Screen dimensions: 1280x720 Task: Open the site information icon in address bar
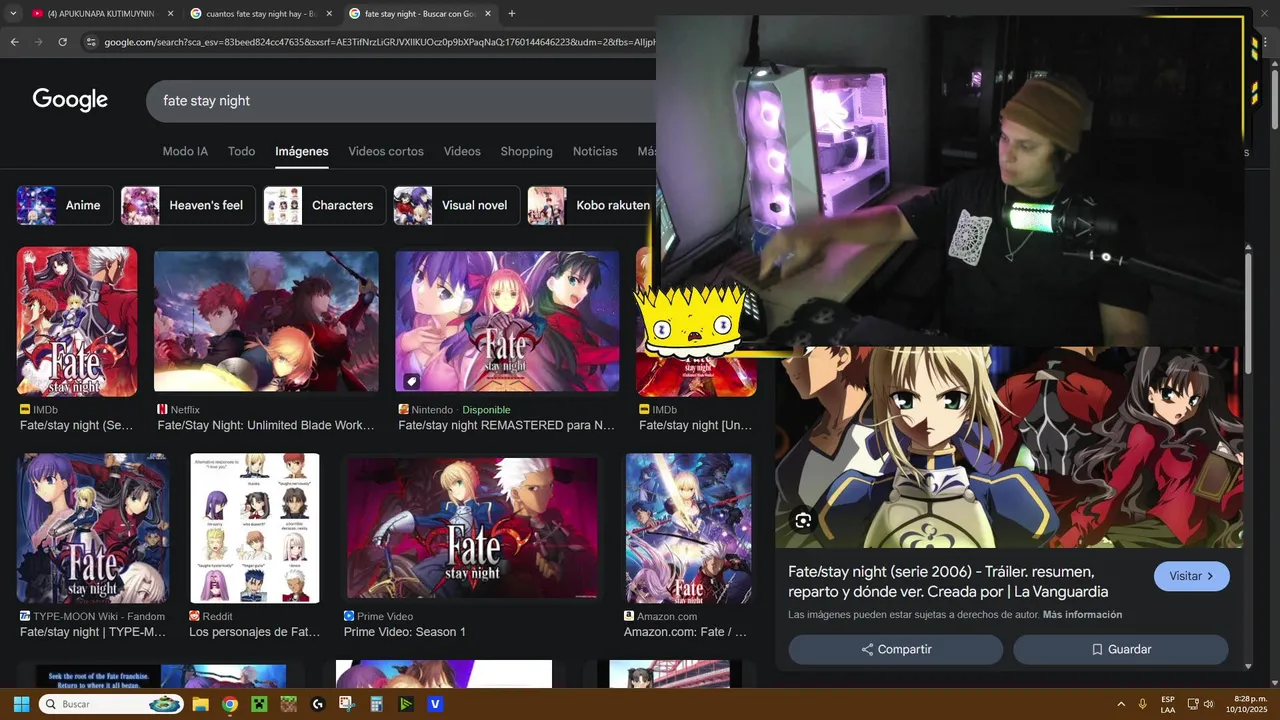tap(91, 42)
